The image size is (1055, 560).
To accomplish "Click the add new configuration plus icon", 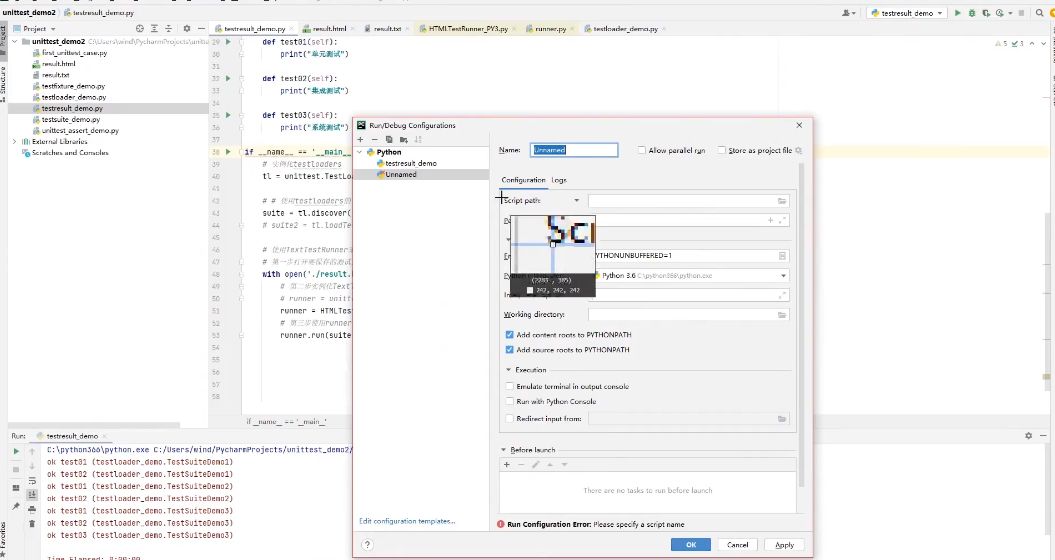I will [360, 139].
